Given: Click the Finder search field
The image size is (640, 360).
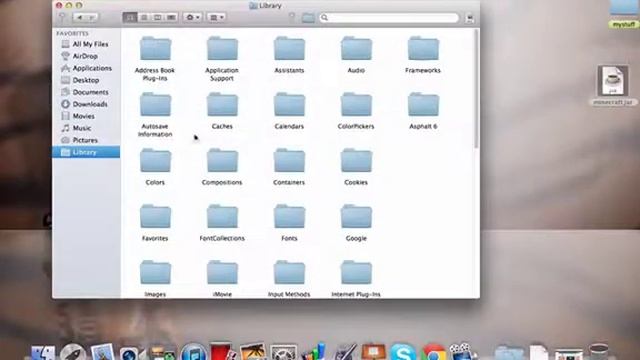Looking at the screenshot, I should pyautogui.click(x=389, y=18).
